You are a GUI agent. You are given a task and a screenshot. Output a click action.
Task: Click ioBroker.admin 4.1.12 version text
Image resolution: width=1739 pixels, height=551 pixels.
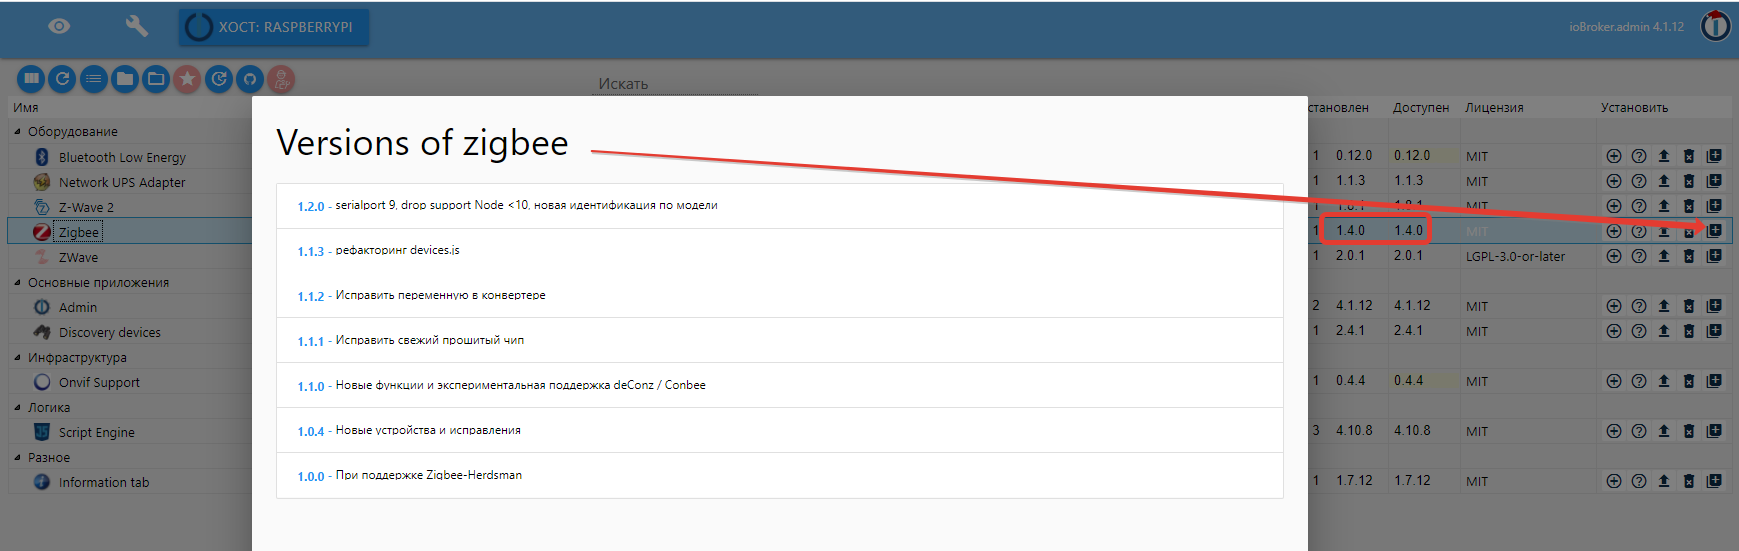pyautogui.click(x=1626, y=27)
